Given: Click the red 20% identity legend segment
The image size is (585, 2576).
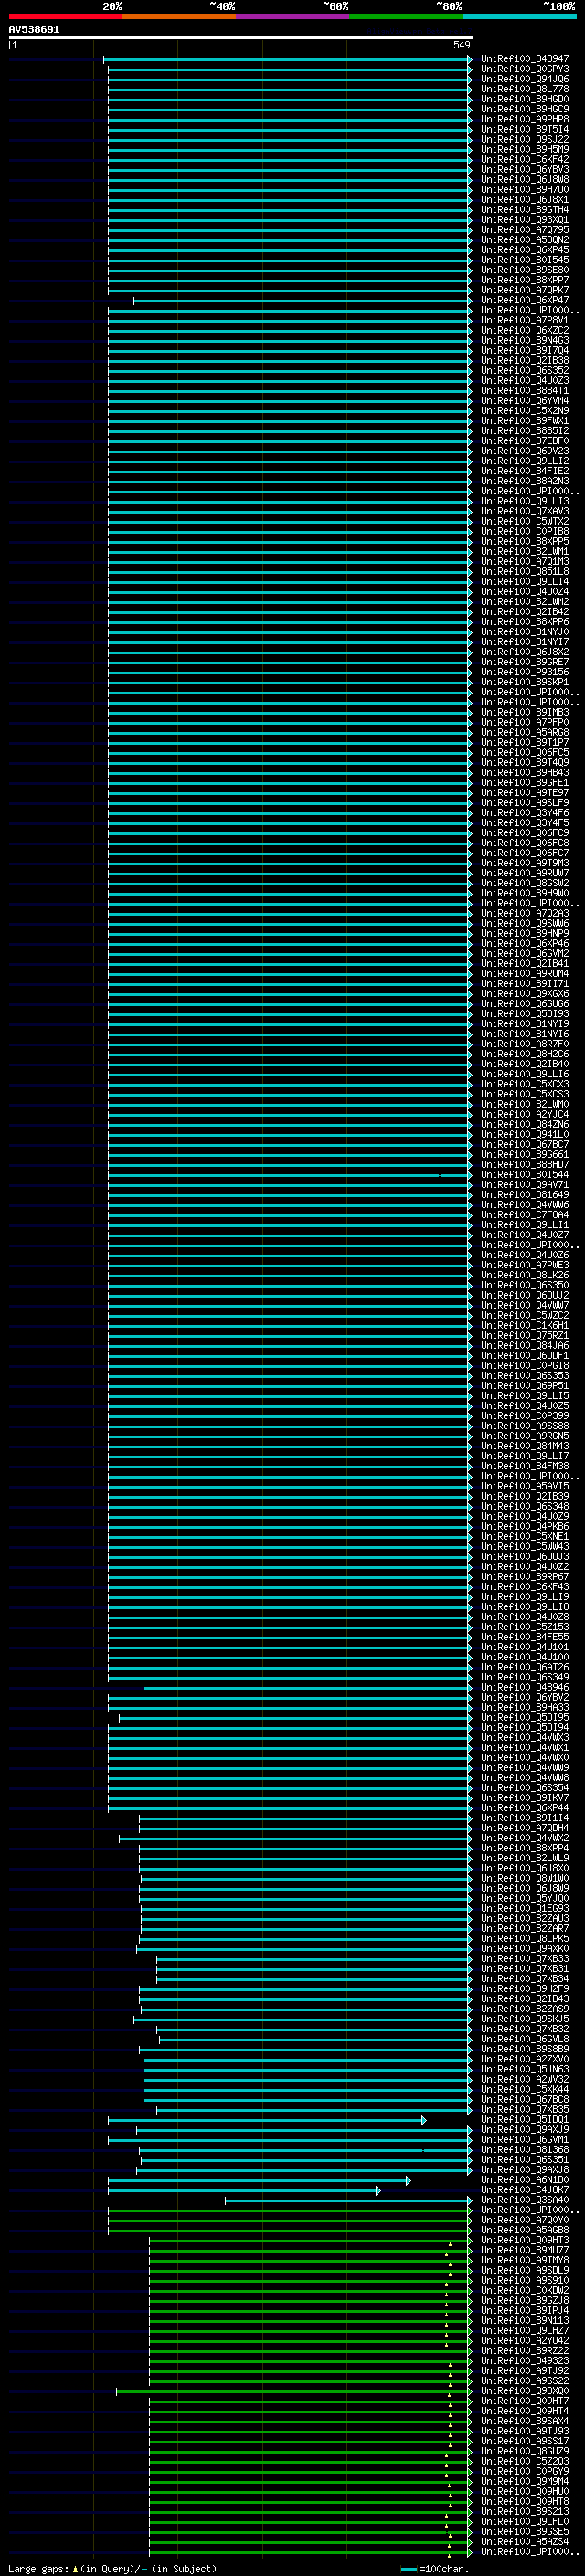Looking at the screenshot, I should click(65, 16).
